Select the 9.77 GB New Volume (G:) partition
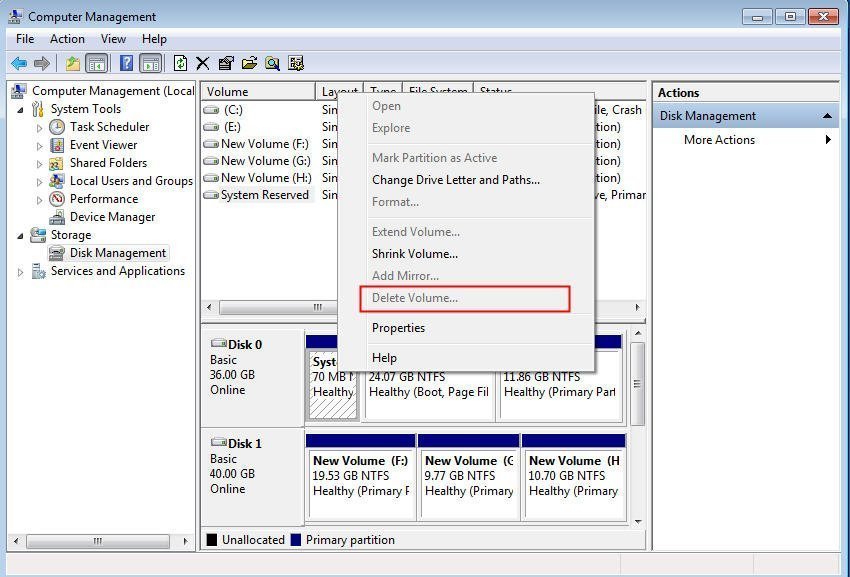This screenshot has width=850, height=577. [x=469, y=484]
